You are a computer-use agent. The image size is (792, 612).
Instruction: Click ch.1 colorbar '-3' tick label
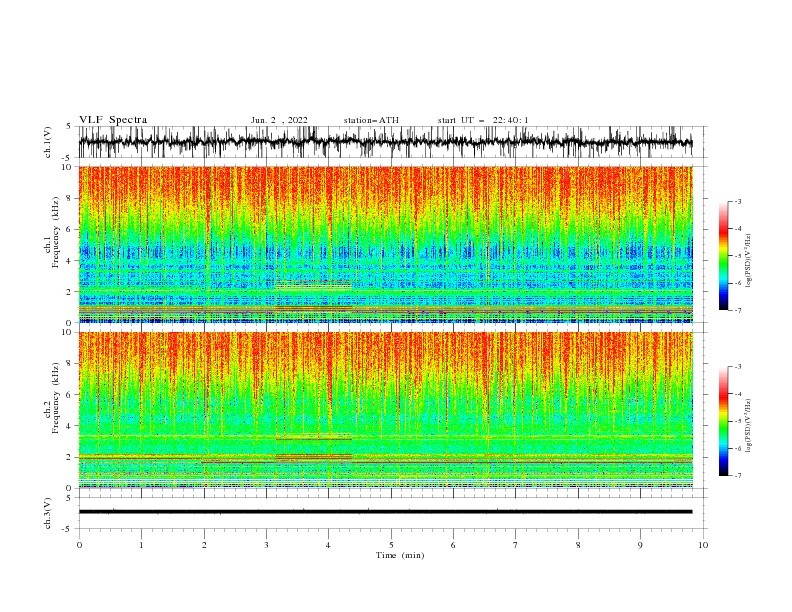737,201
